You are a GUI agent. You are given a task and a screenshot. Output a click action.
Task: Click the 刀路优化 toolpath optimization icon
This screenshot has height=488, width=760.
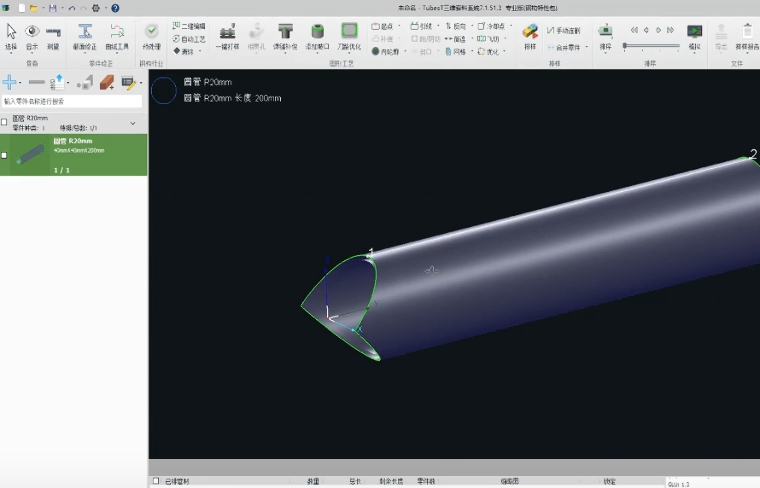pos(349,36)
